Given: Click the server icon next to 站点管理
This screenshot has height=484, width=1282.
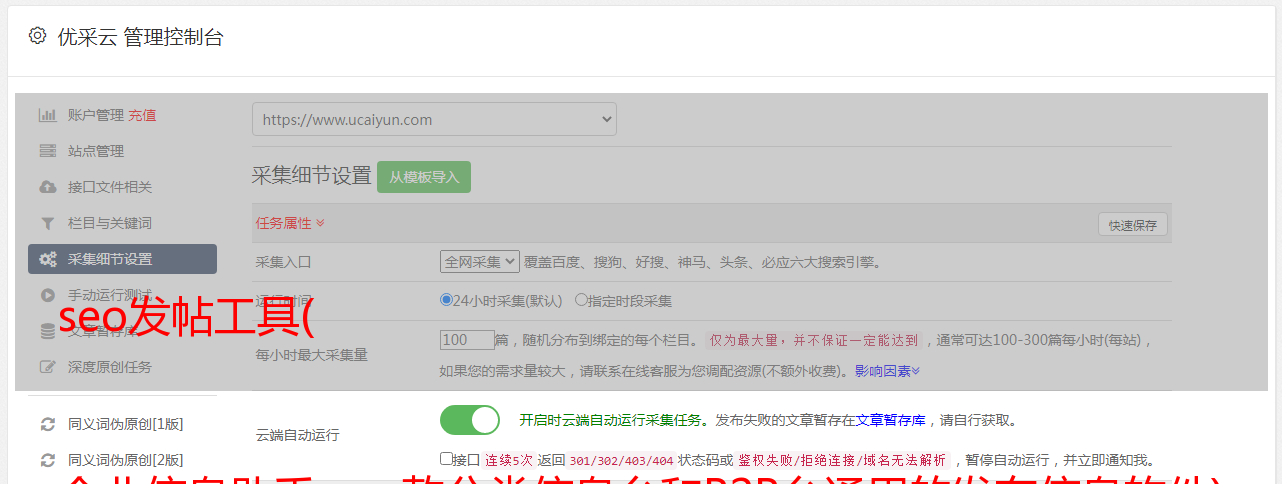Looking at the screenshot, I should point(47,151).
